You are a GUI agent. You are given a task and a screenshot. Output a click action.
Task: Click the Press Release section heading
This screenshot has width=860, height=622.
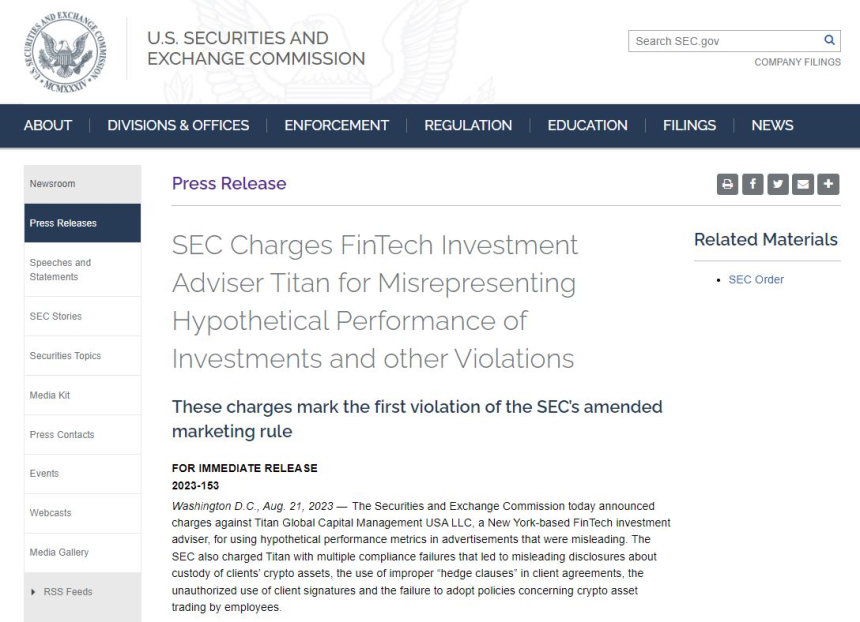coord(229,183)
